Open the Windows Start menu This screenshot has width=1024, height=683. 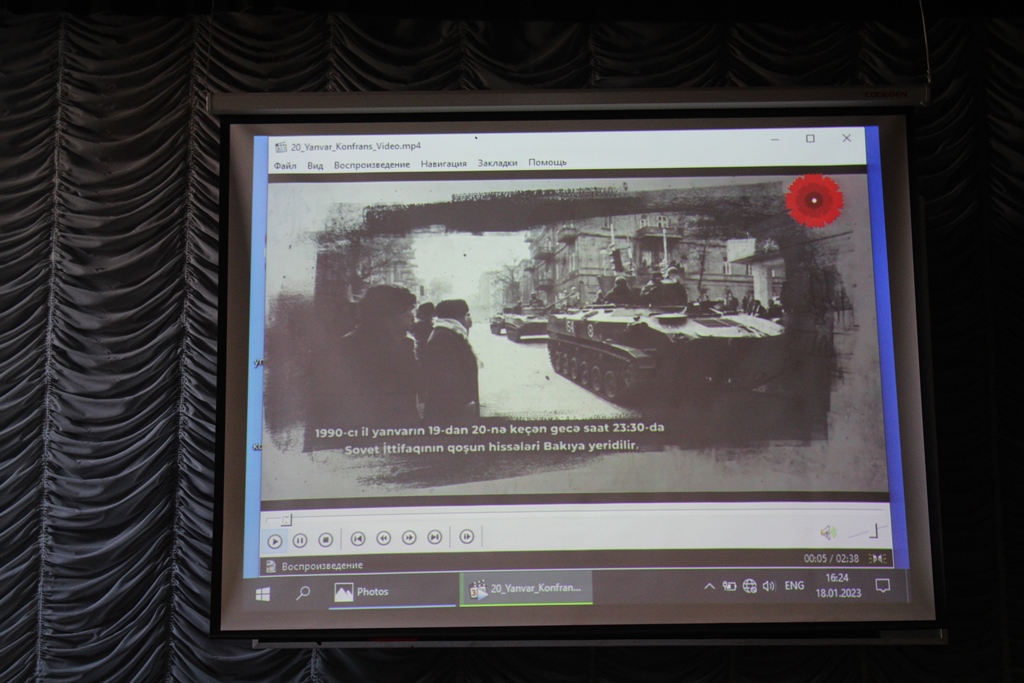click(x=263, y=594)
